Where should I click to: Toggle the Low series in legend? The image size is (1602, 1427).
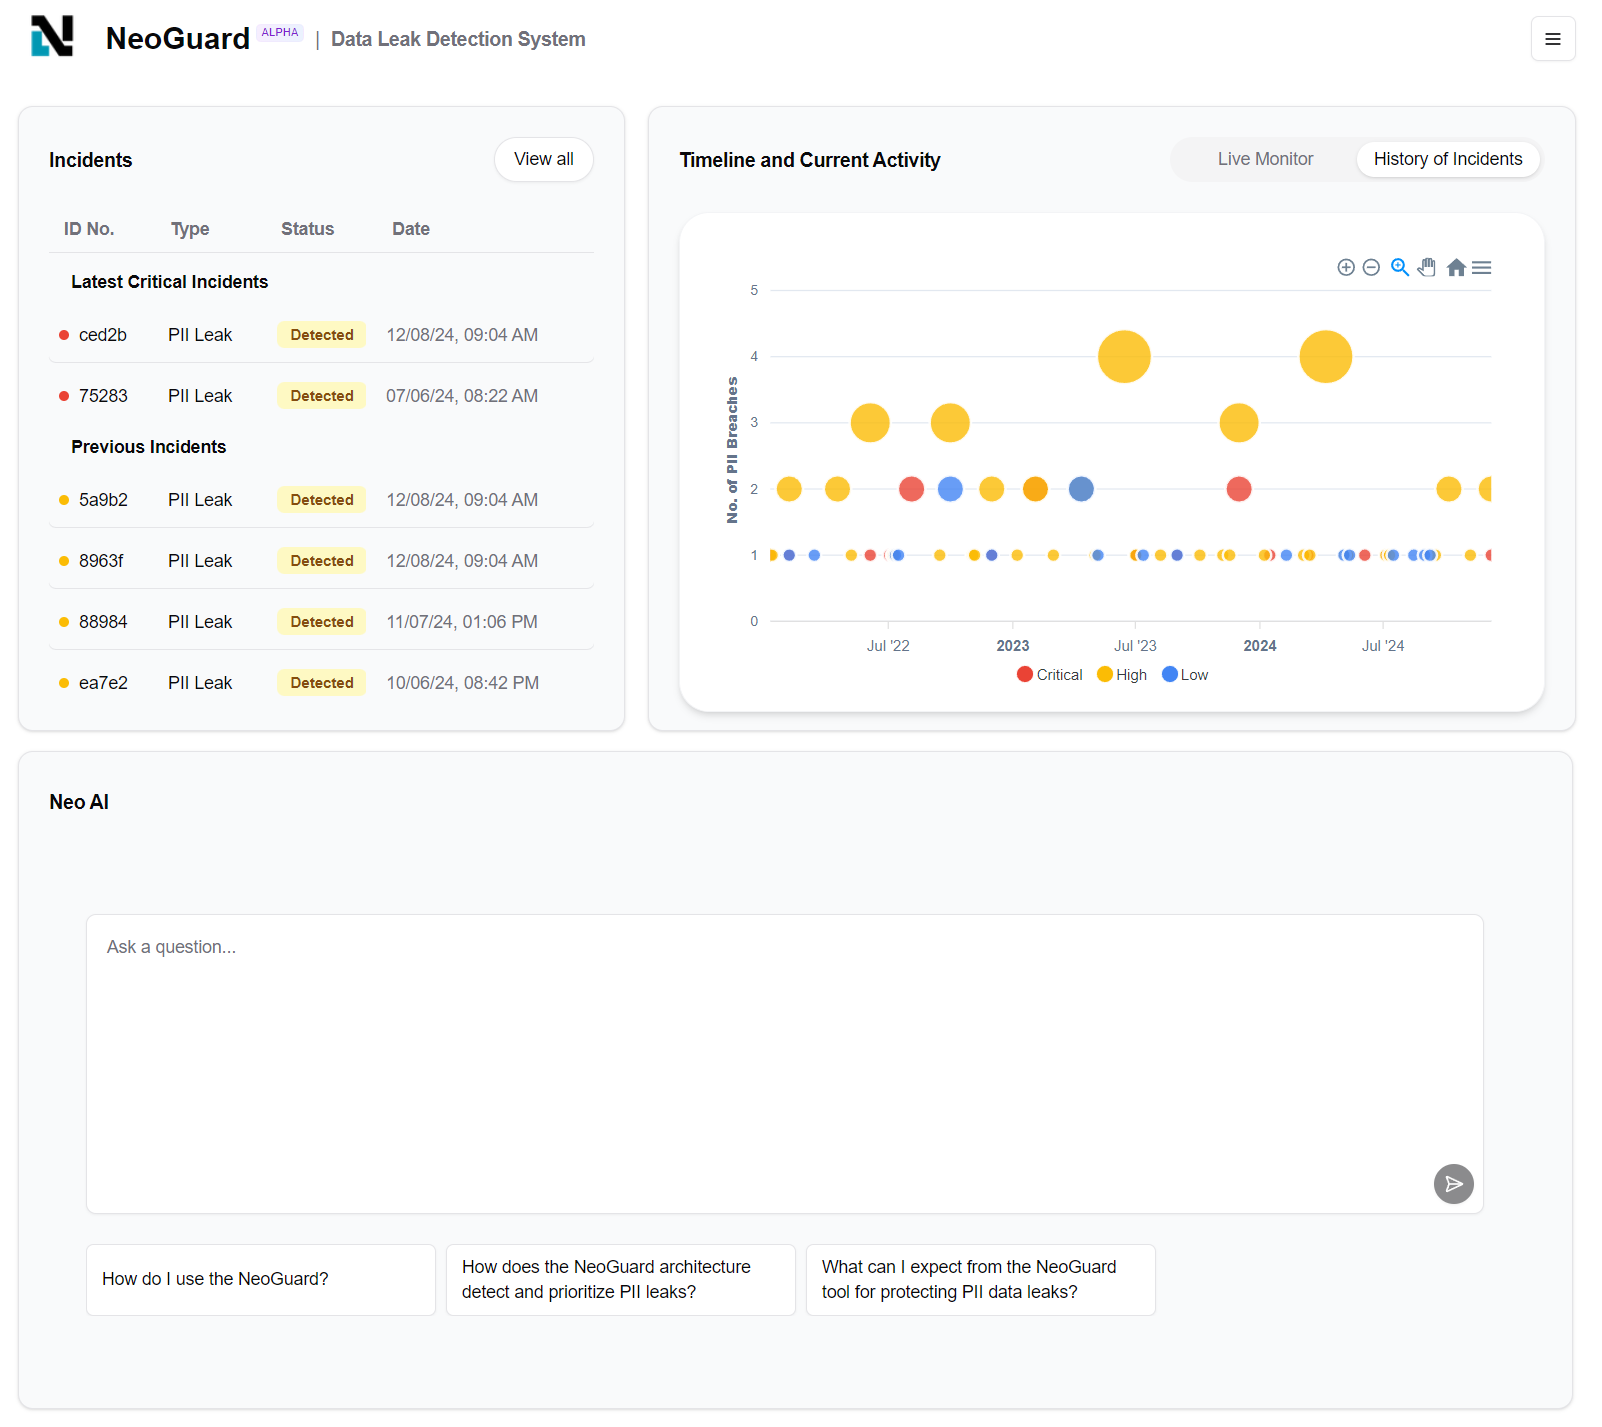pyautogui.click(x=1185, y=675)
